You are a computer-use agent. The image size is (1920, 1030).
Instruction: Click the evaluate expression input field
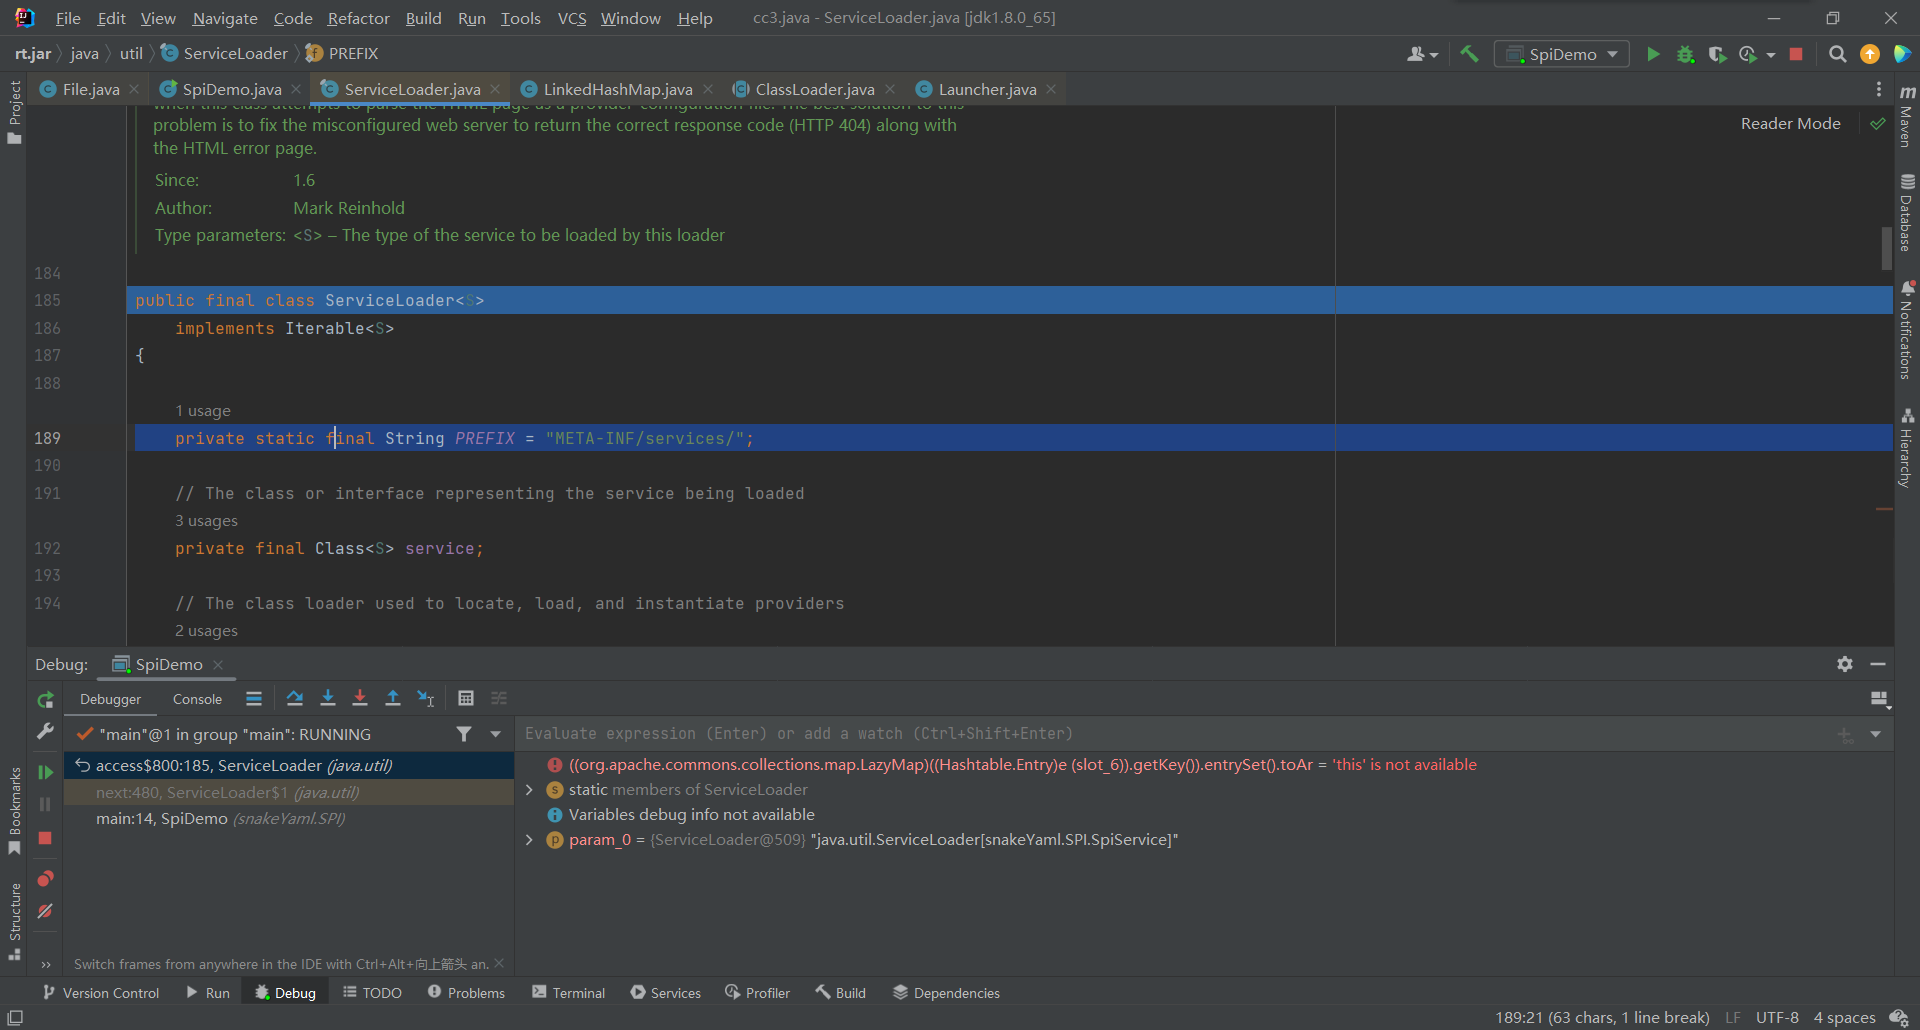(x=1175, y=734)
